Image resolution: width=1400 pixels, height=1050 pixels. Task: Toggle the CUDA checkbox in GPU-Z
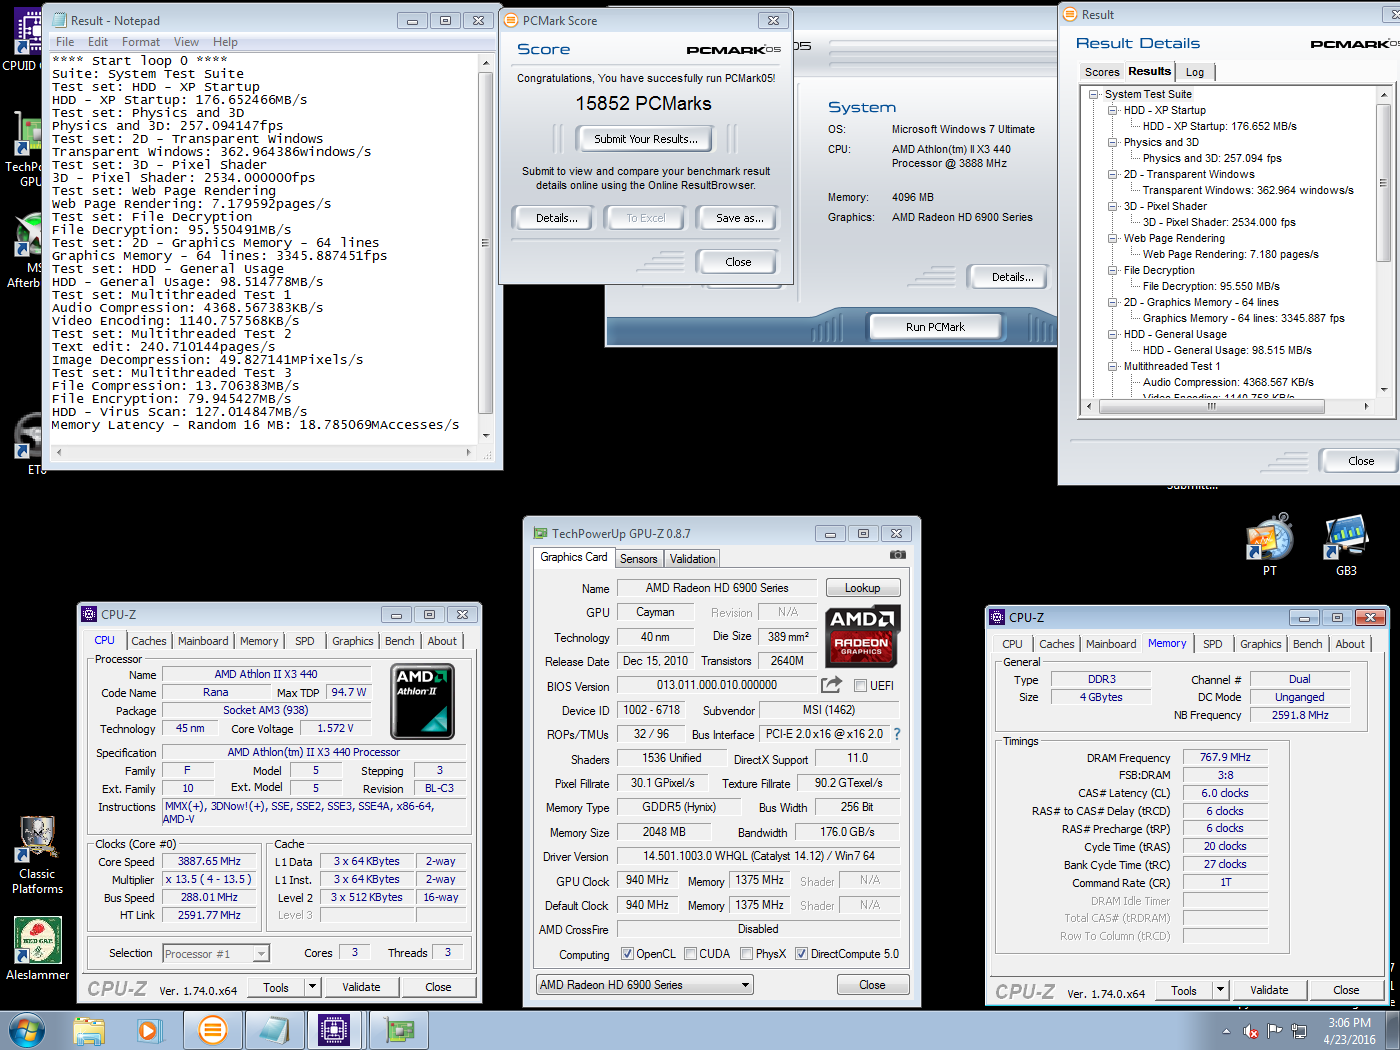point(690,954)
